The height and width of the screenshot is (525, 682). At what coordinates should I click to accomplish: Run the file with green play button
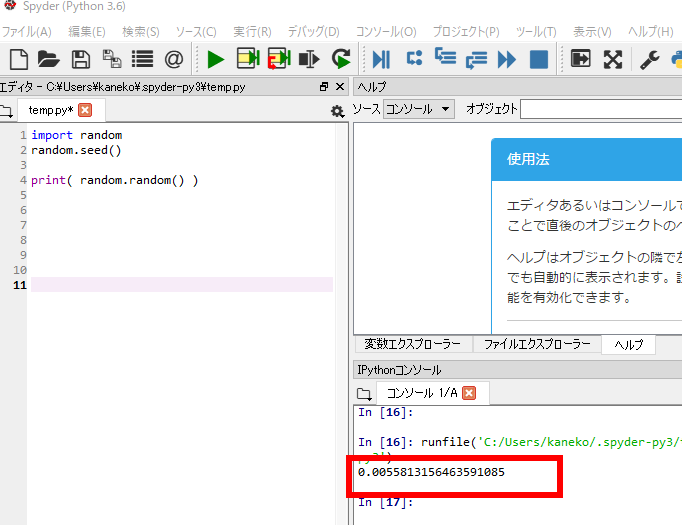(216, 60)
